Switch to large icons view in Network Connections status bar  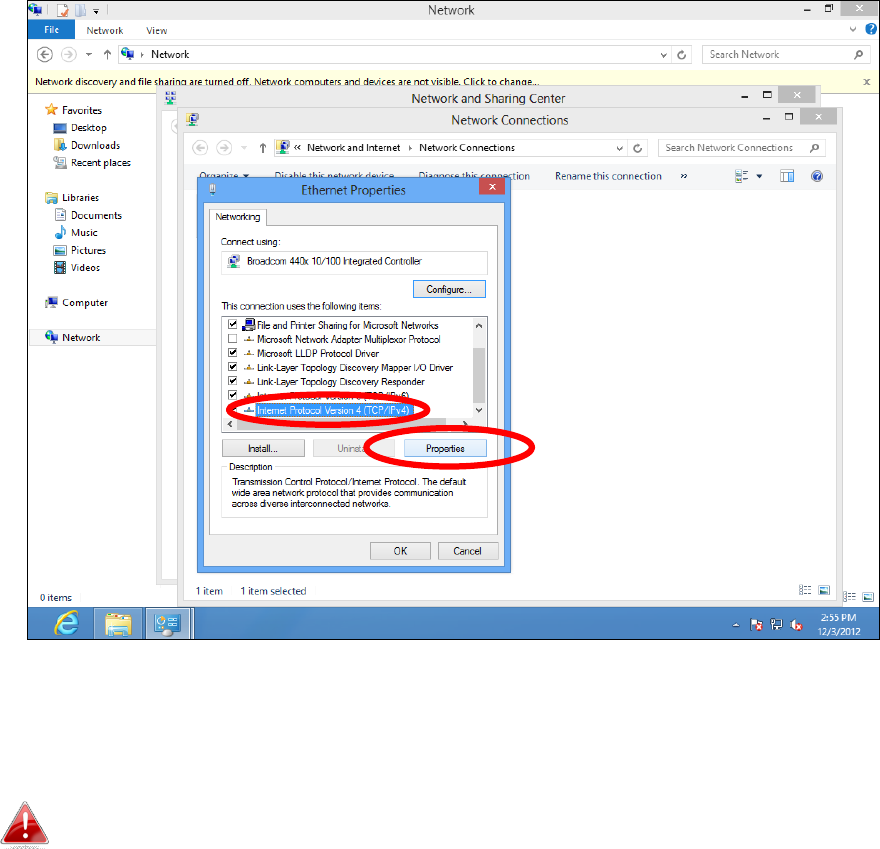[824, 590]
